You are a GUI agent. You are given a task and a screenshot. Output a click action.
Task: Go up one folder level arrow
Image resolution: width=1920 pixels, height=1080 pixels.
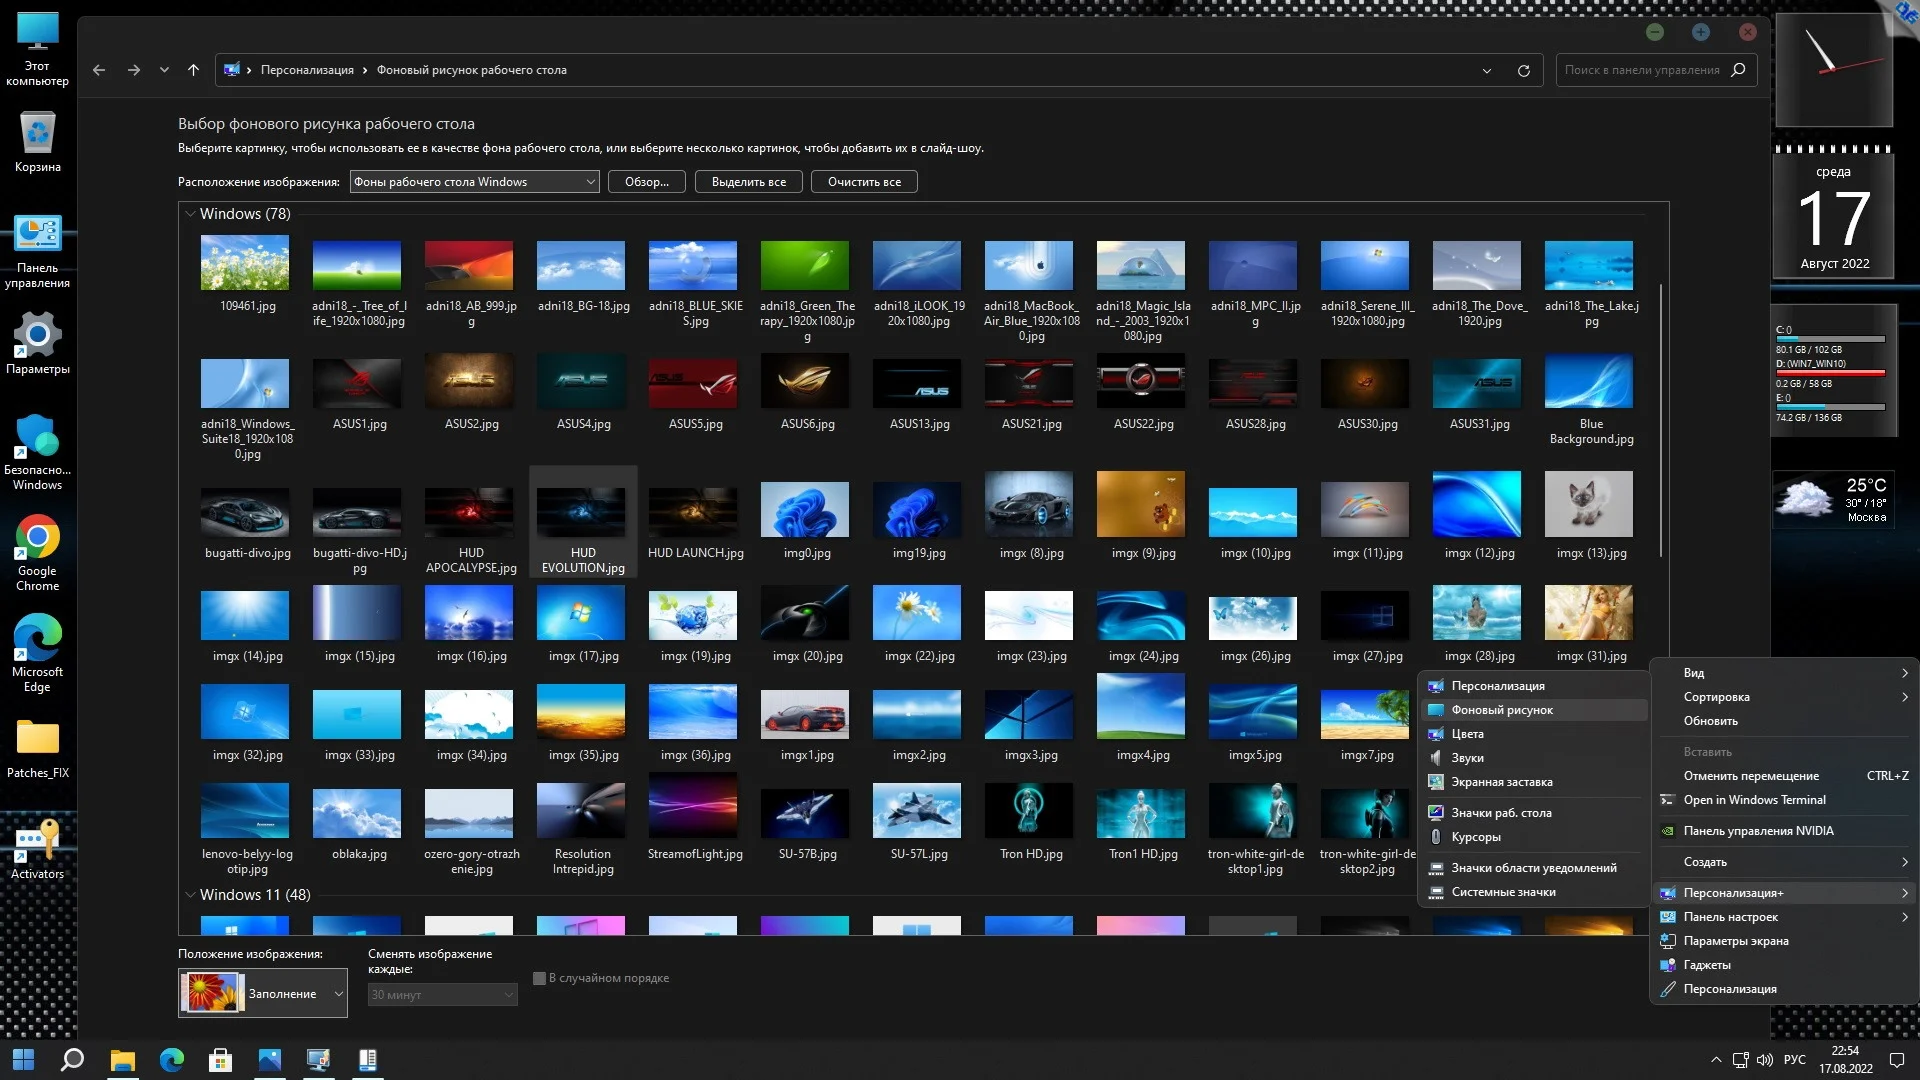coord(193,70)
